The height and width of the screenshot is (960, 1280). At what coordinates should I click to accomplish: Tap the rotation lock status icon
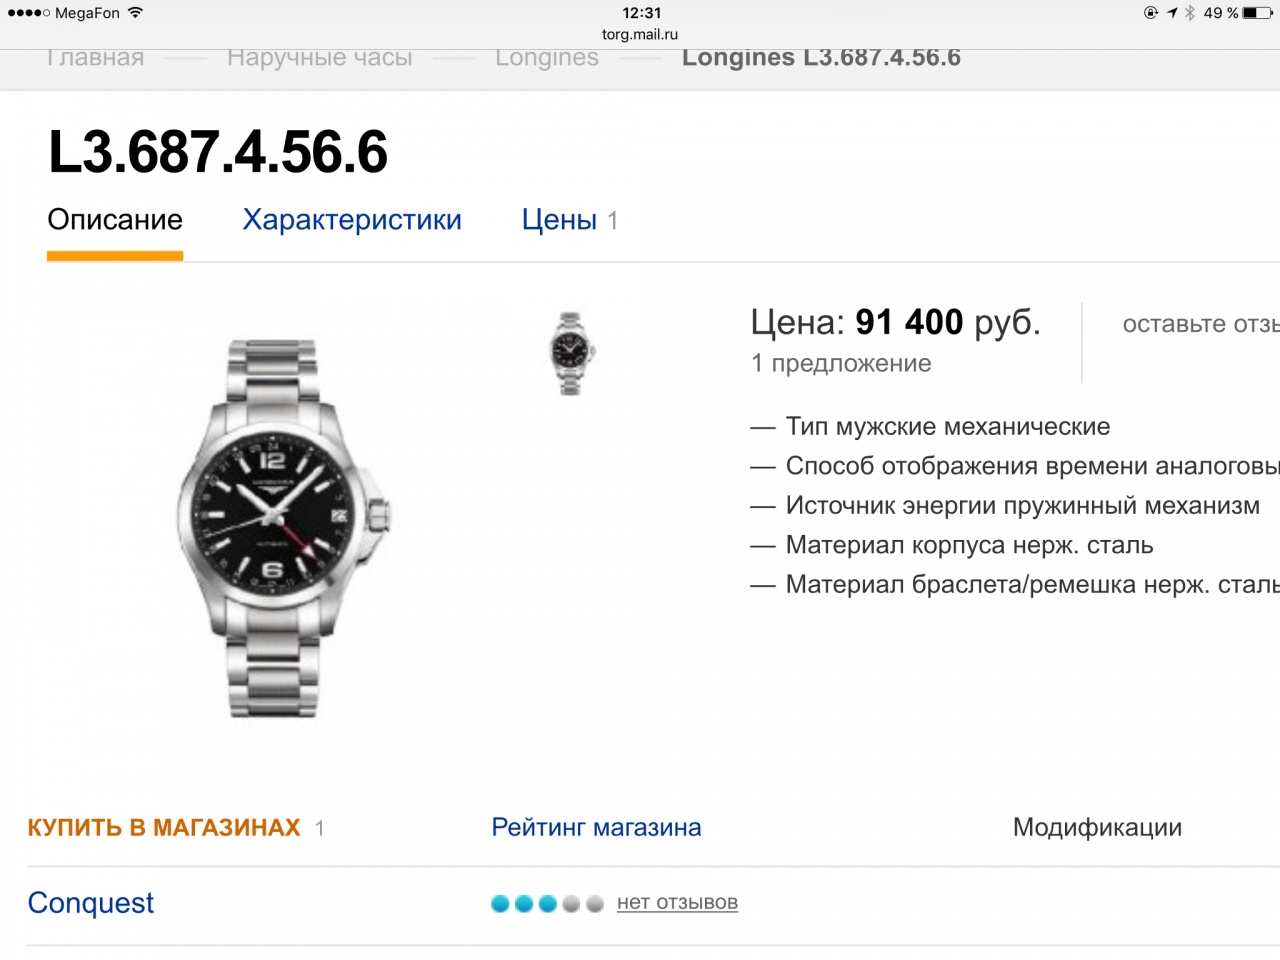(x=1151, y=13)
